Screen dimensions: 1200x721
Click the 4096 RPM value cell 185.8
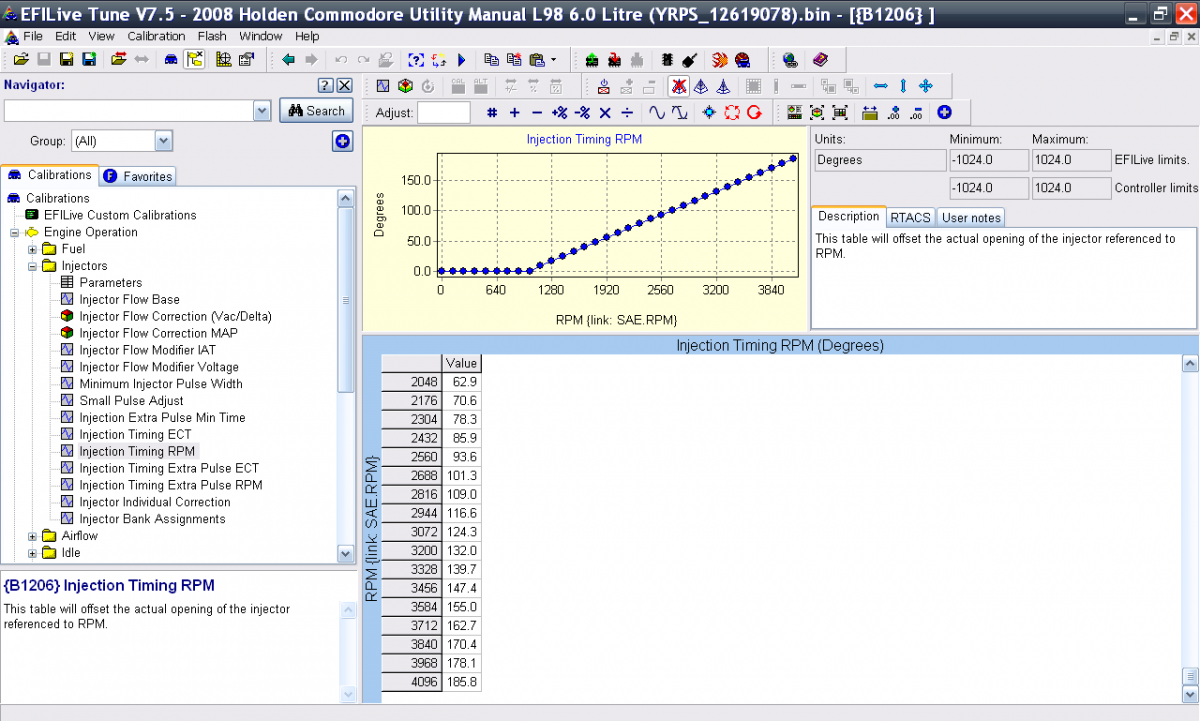462,682
